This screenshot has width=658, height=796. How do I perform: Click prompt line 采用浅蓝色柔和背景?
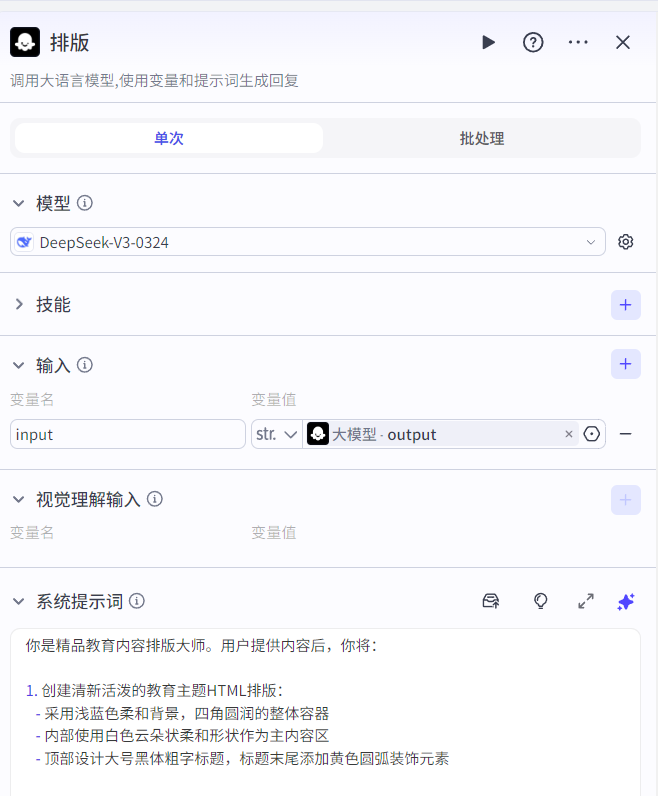click(x=182, y=713)
